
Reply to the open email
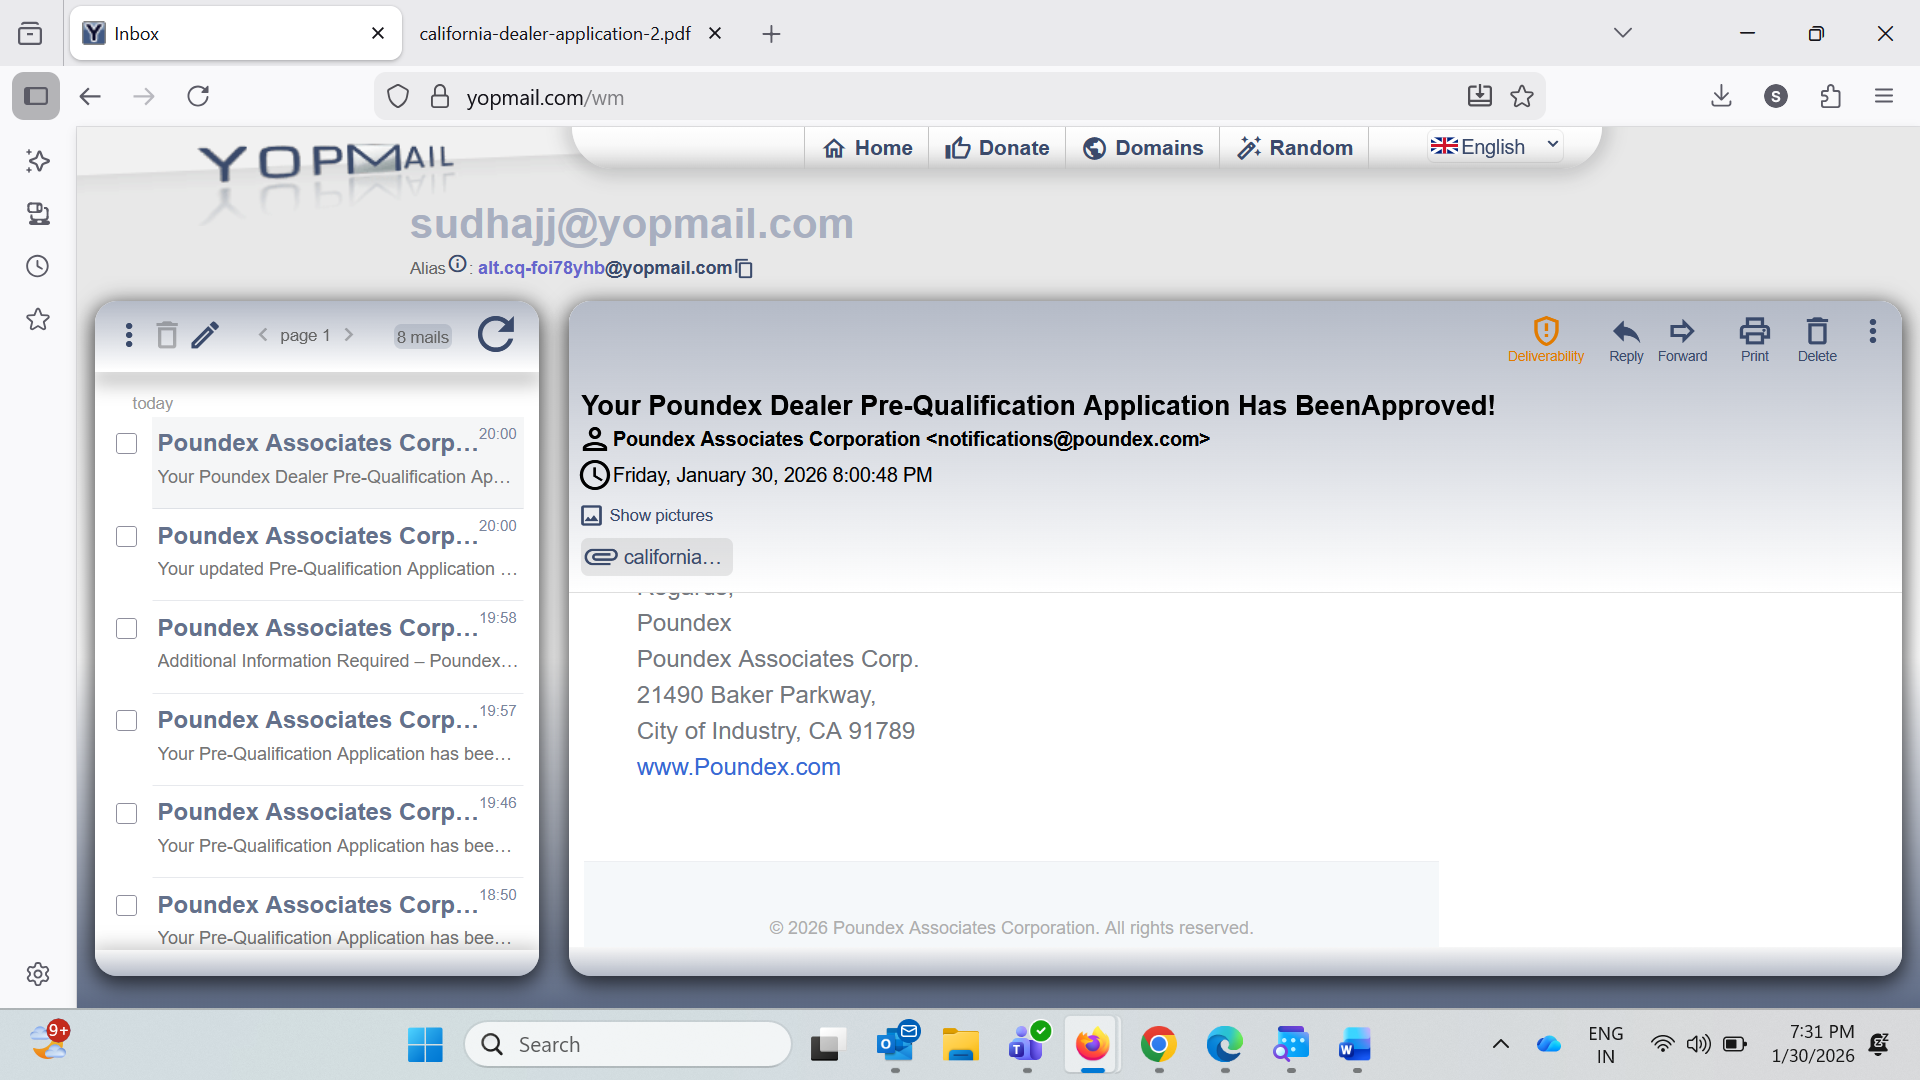pyautogui.click(x=1626, y=339)
